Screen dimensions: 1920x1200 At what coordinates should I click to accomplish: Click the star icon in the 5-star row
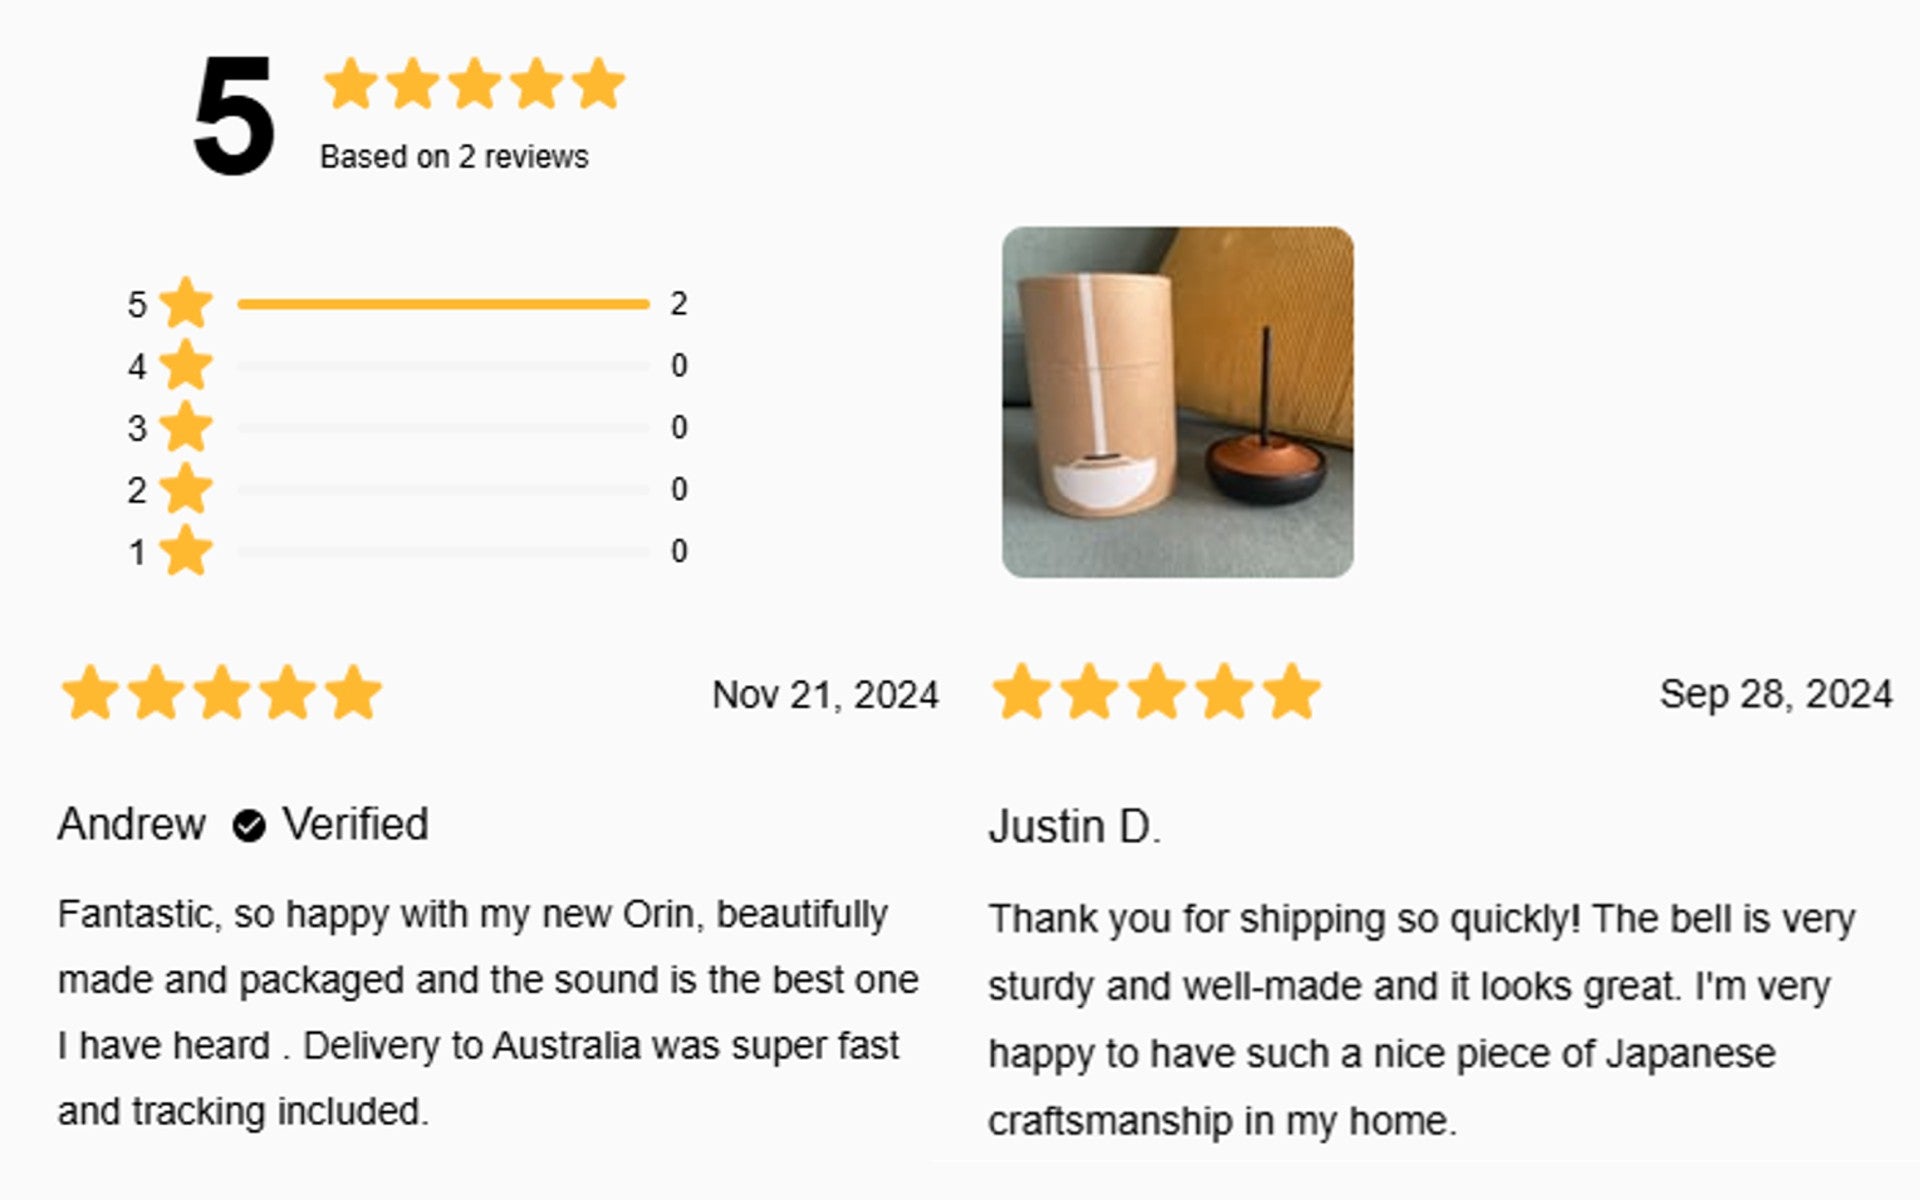point(186,303)
